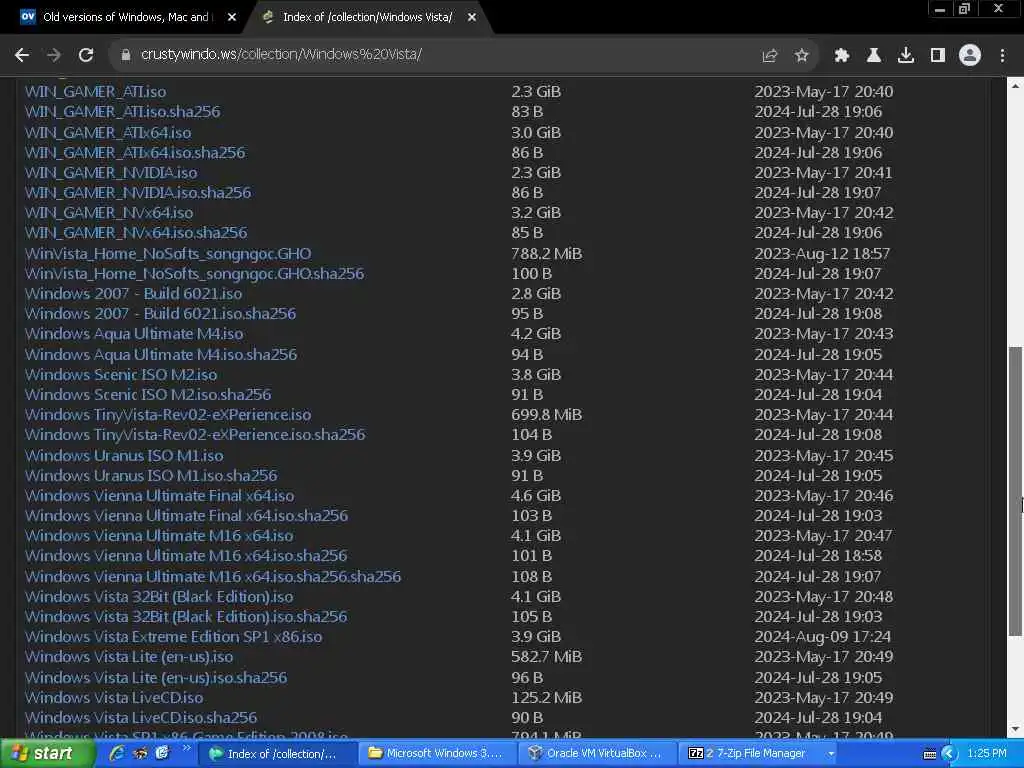
Task: Bookmark this page with the star
Action: (801, 56)
